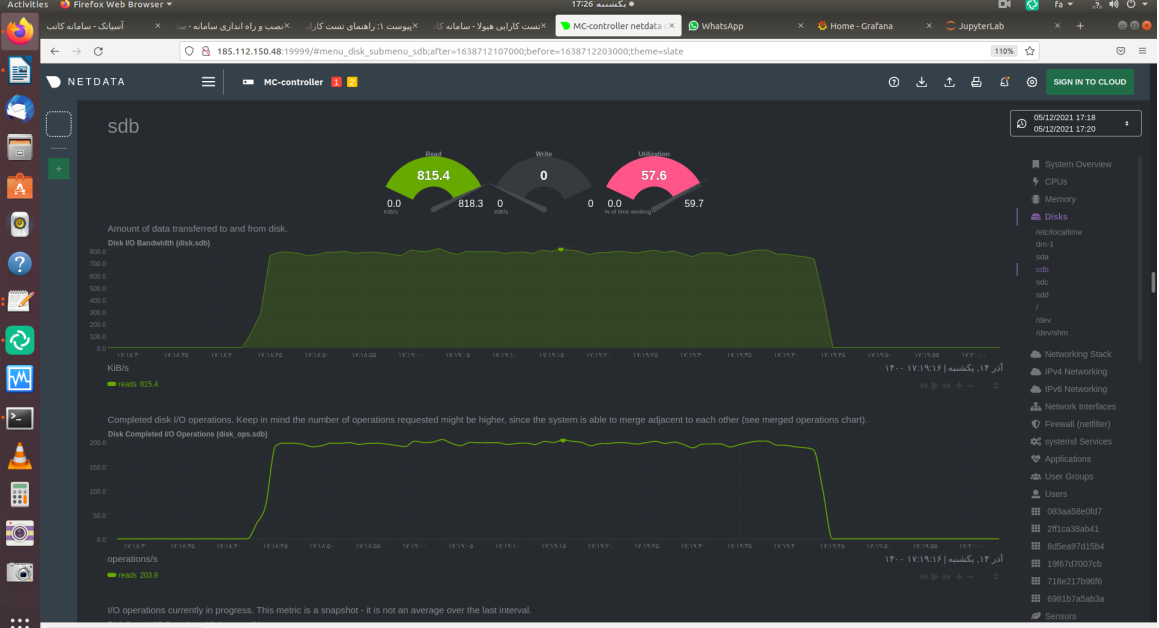
Task: Zoom in the Disk I/O Bandwidth chart
Action: coord(959,386)
